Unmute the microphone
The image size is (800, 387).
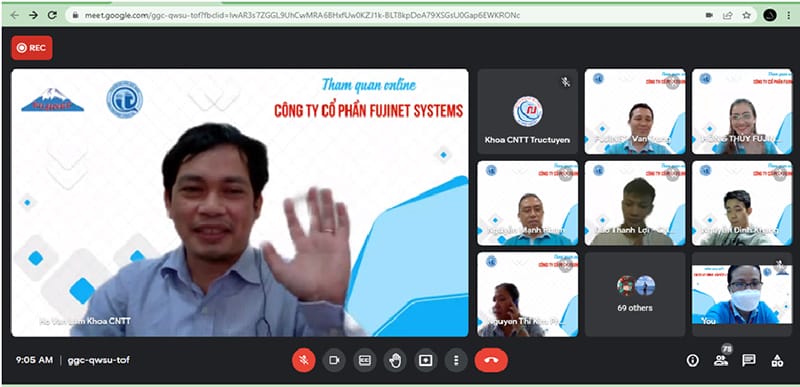click(x=304, y=360)
